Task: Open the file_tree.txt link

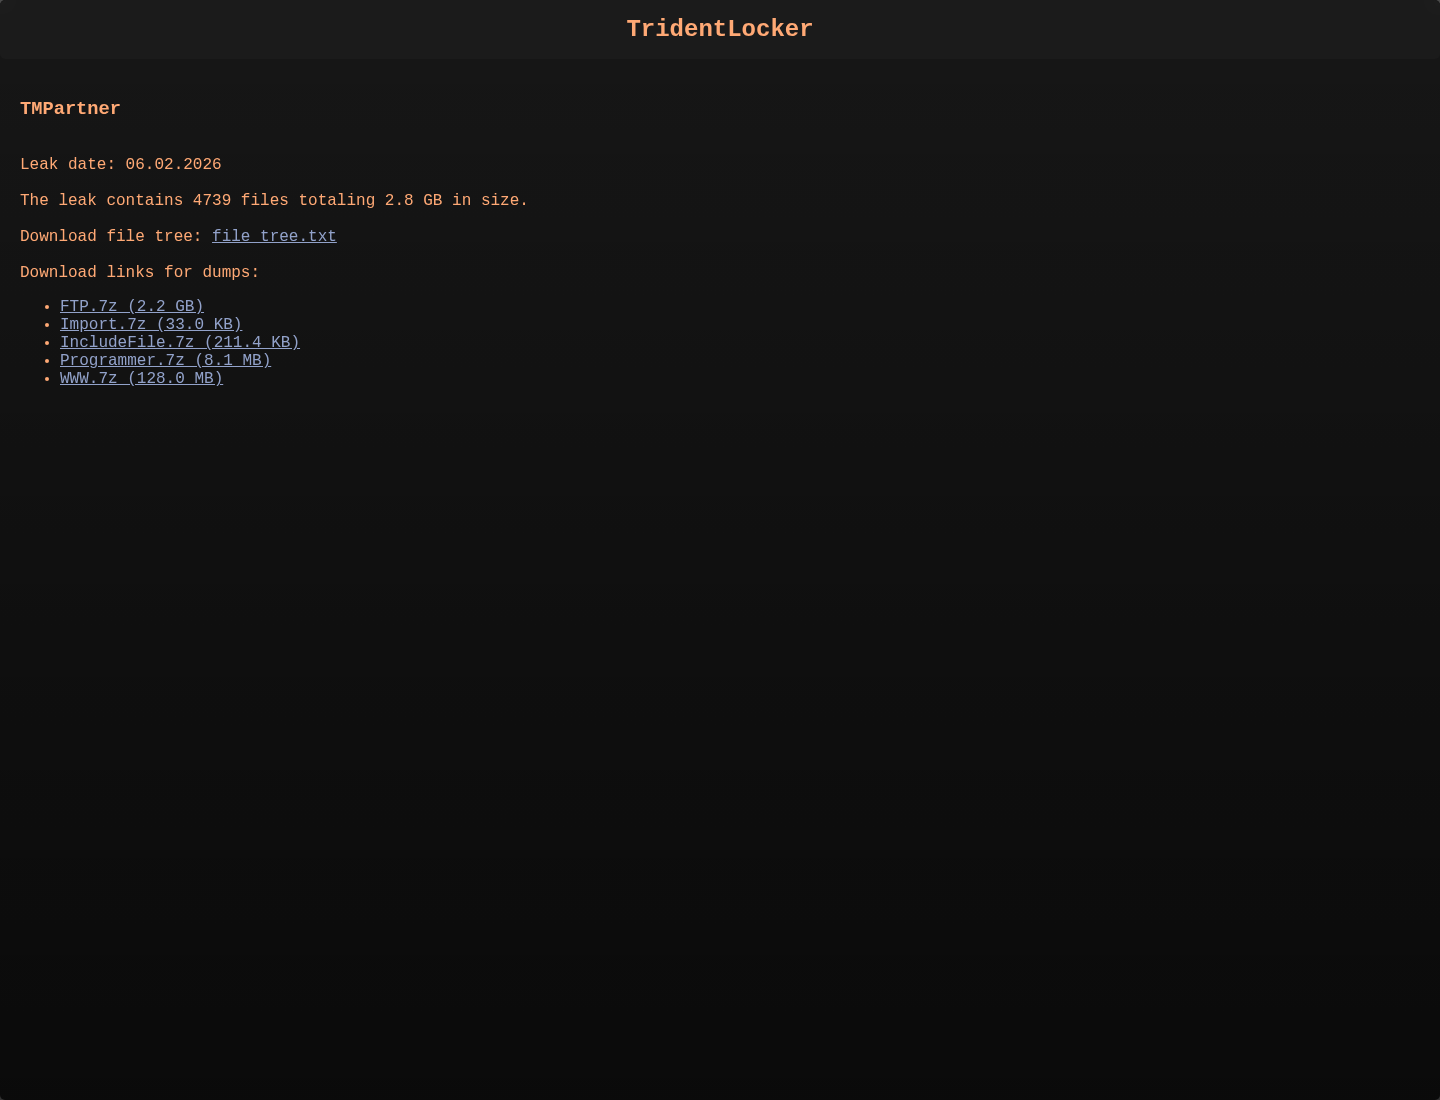Action: [x=274, y=236]
